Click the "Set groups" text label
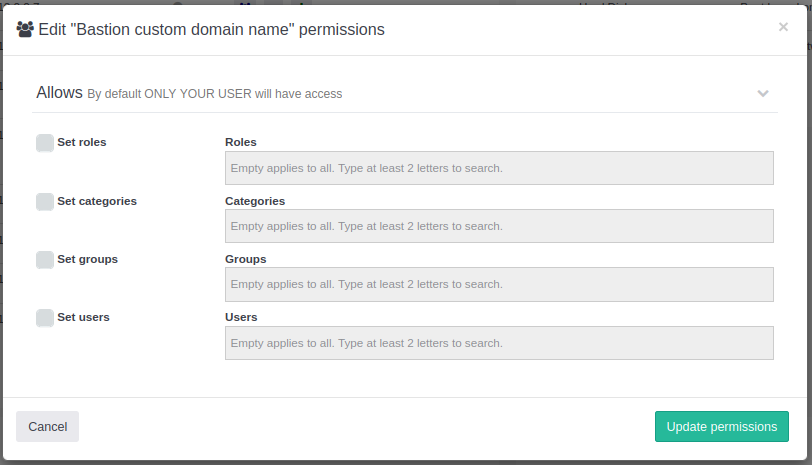 (x=88, y=260)
